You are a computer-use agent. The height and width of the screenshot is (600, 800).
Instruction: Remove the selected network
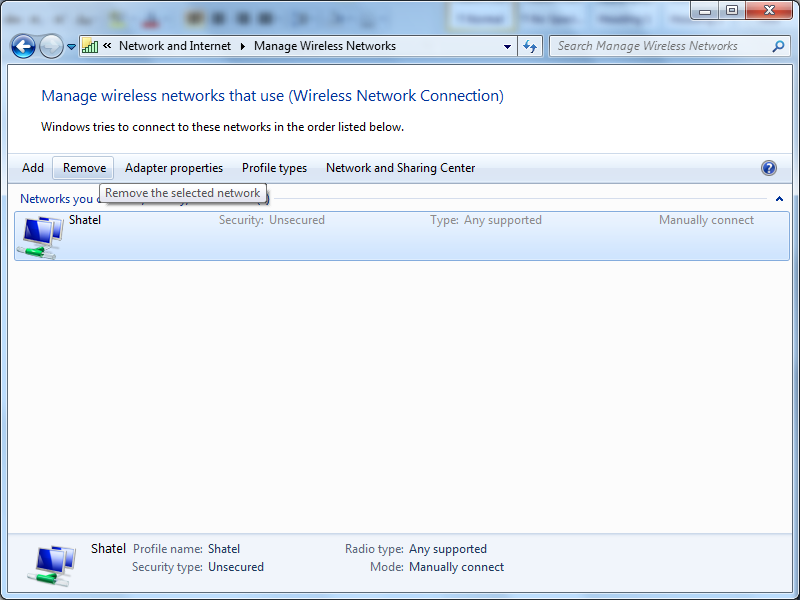click(x=84, y=168)
